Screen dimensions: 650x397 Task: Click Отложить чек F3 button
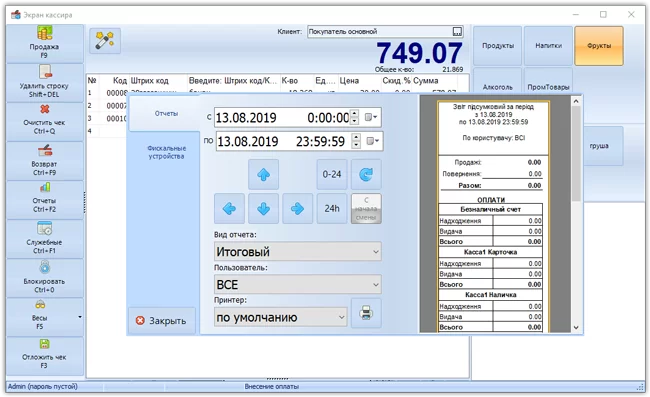[45, 356]
